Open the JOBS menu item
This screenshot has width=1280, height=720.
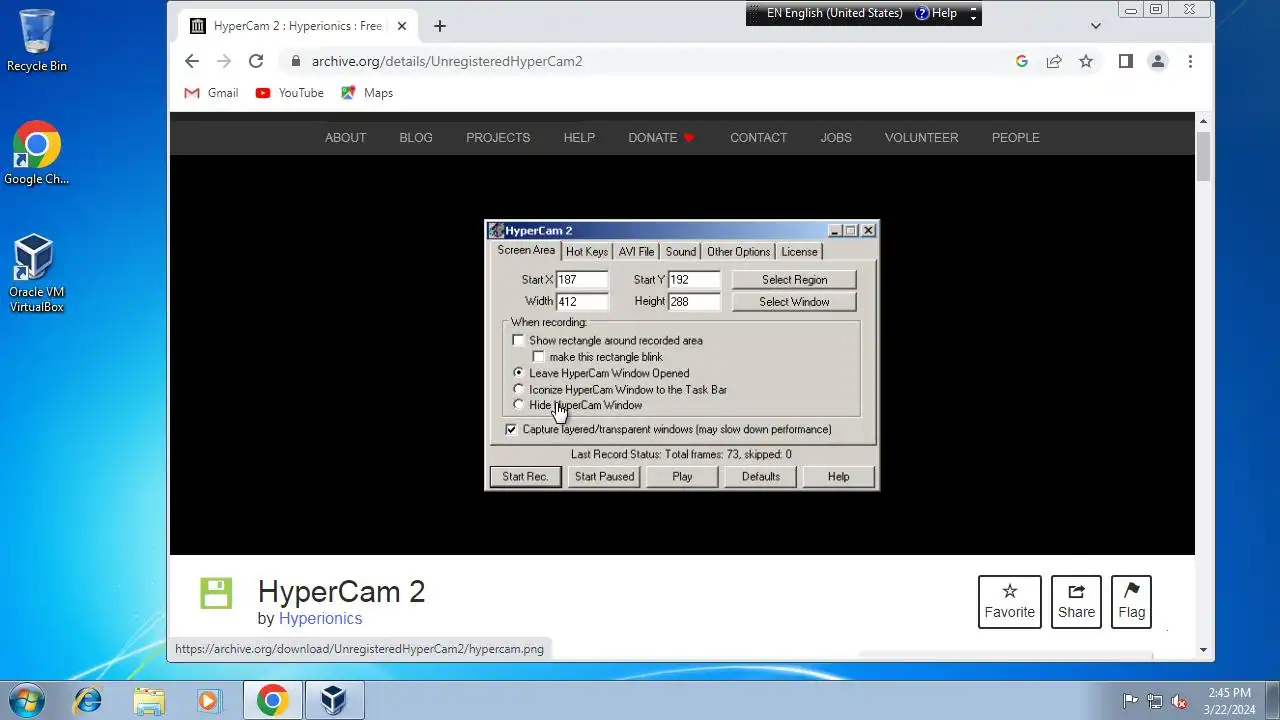[836, 138]
